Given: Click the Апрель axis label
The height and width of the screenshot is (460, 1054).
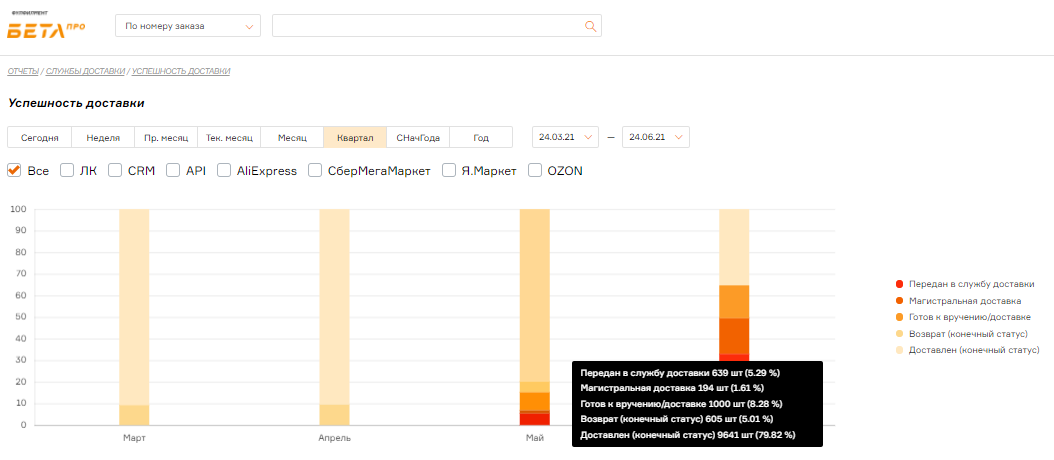Looking at the screenshot, I should (334, 438).
